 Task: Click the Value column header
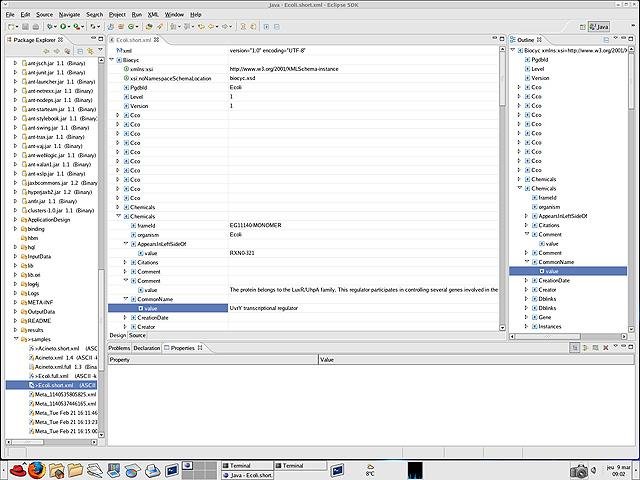click(x=476, y=360)
